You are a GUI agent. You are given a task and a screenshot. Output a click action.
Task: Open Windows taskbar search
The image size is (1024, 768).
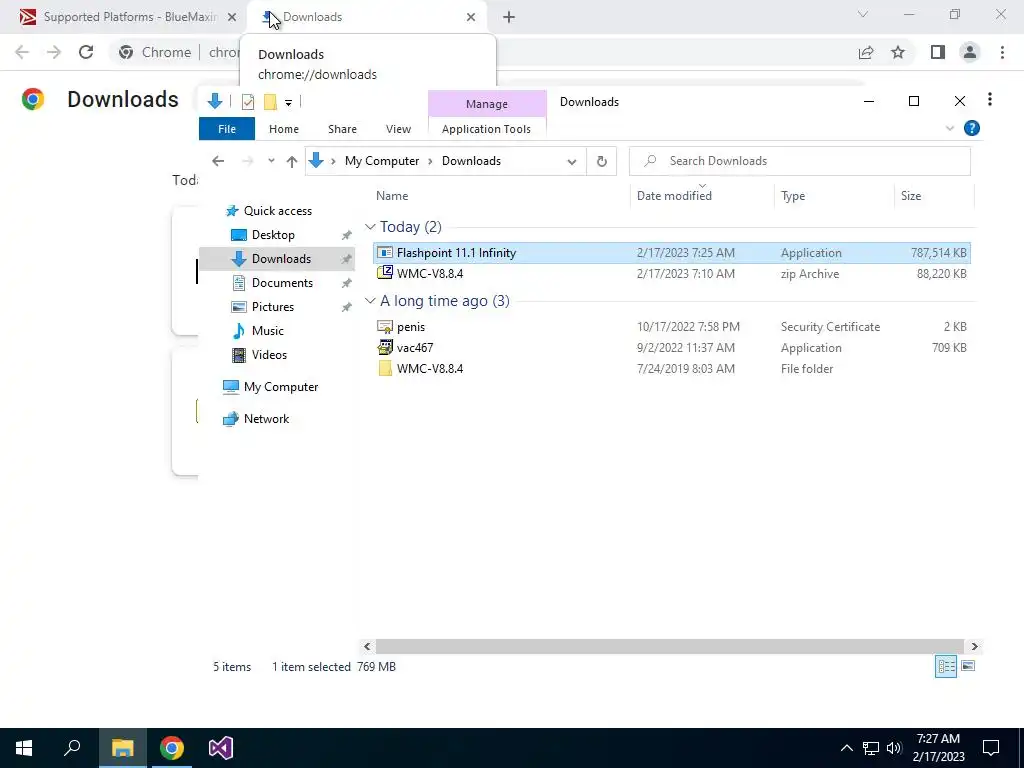point(72,748)
